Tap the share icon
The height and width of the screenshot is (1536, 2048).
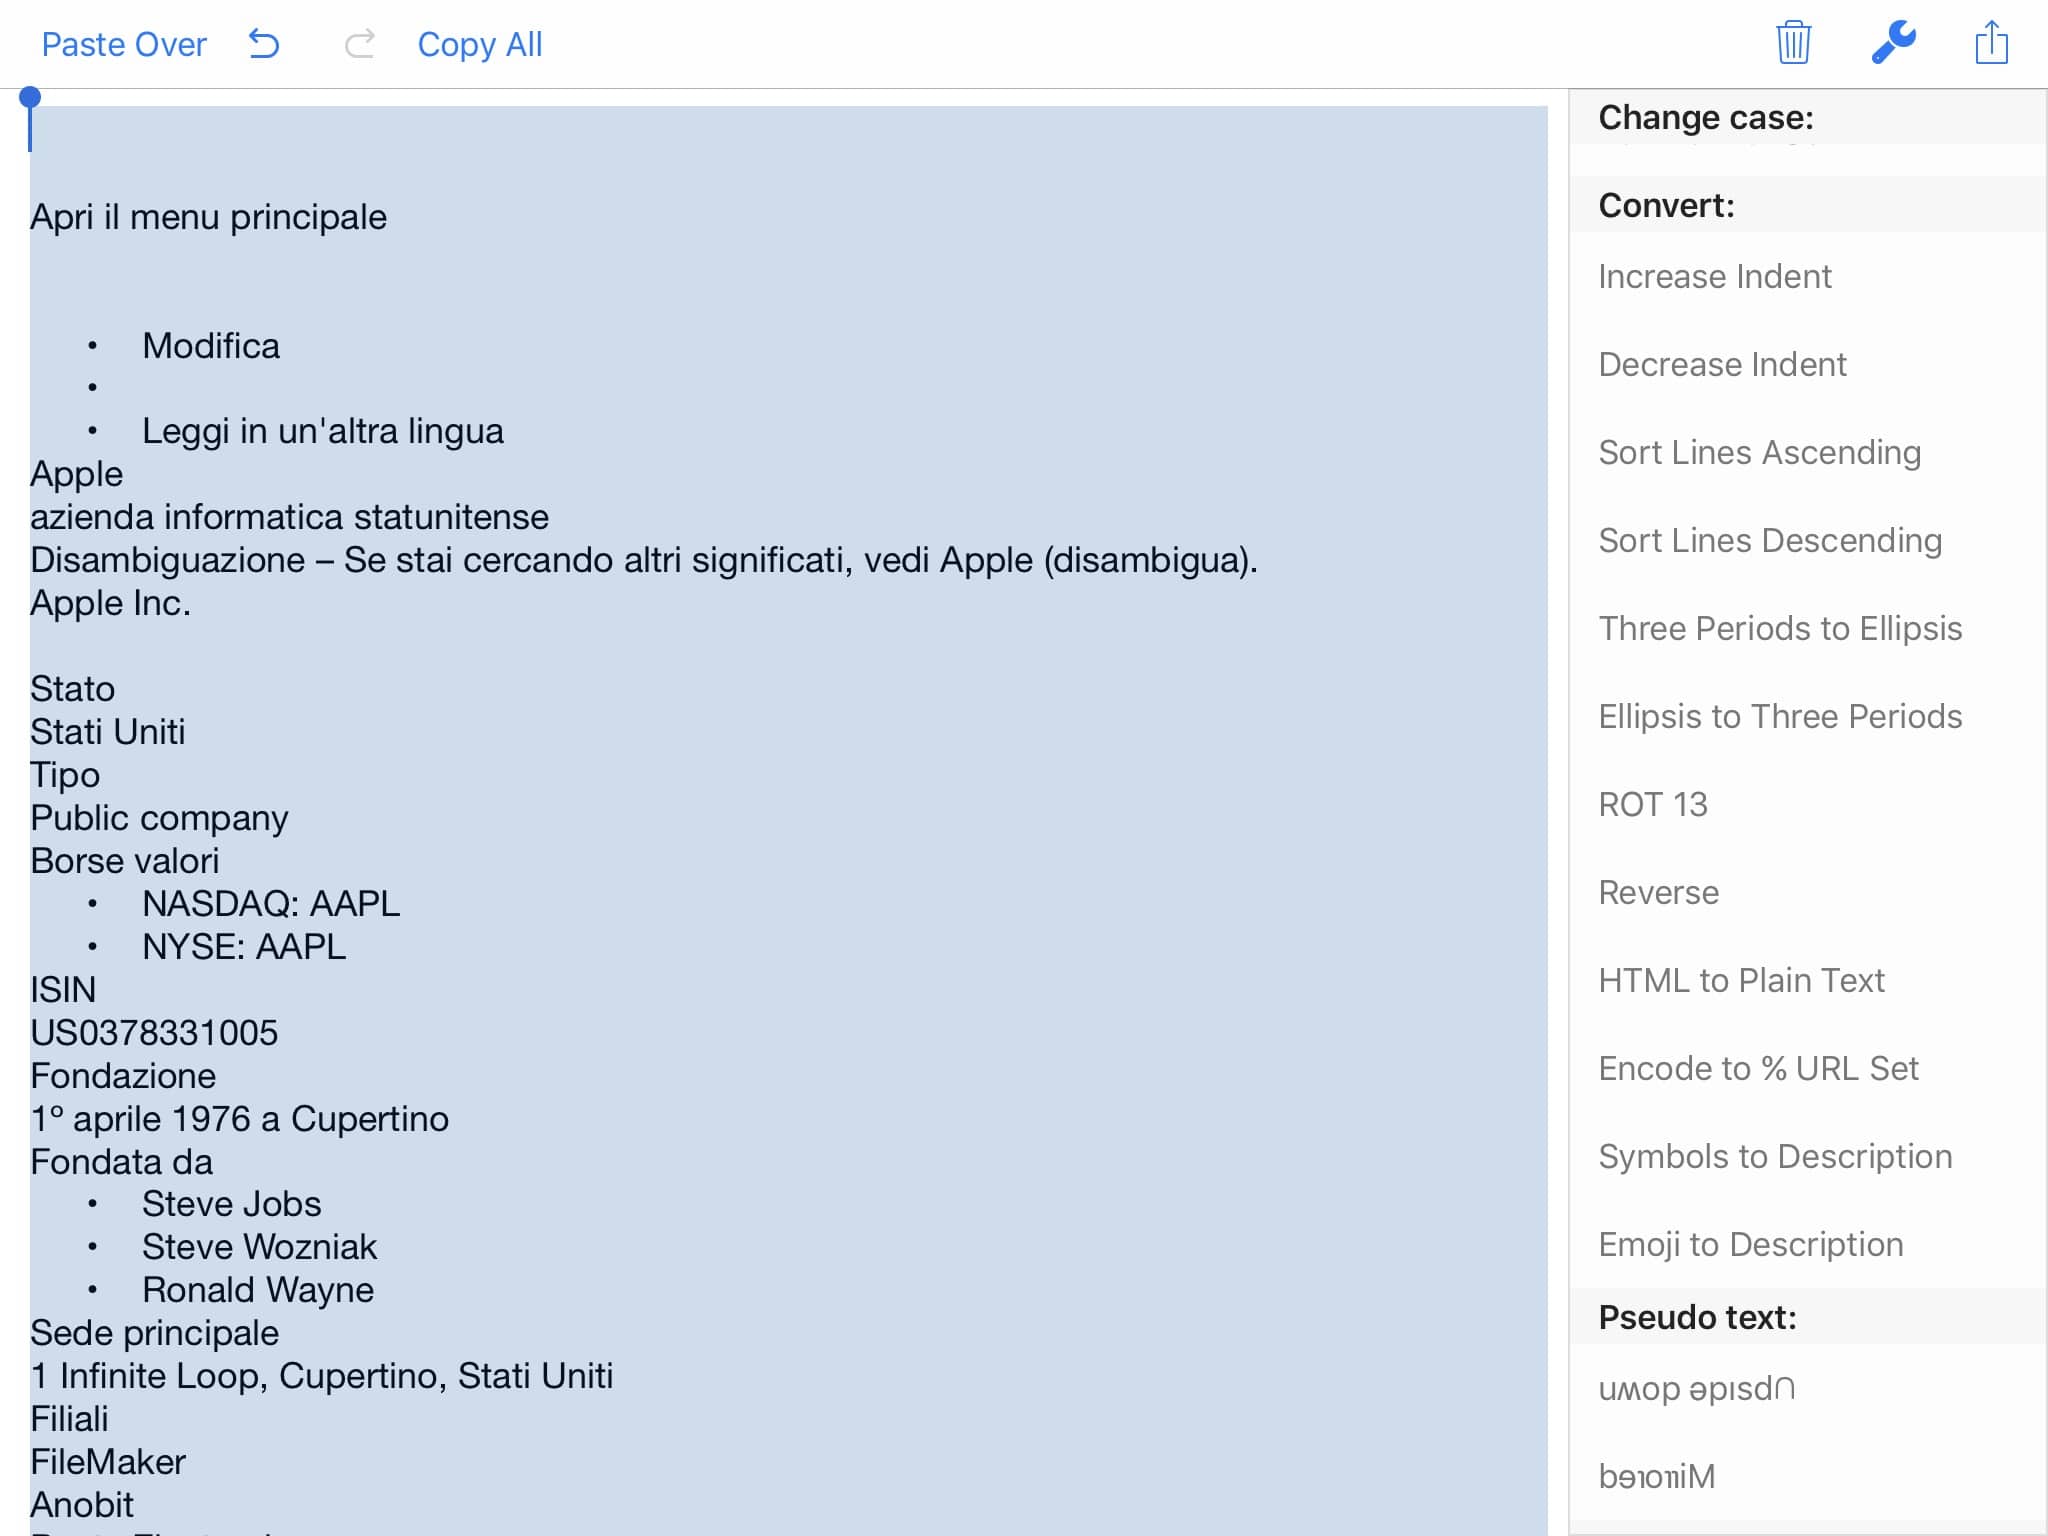coord(1991,43)
